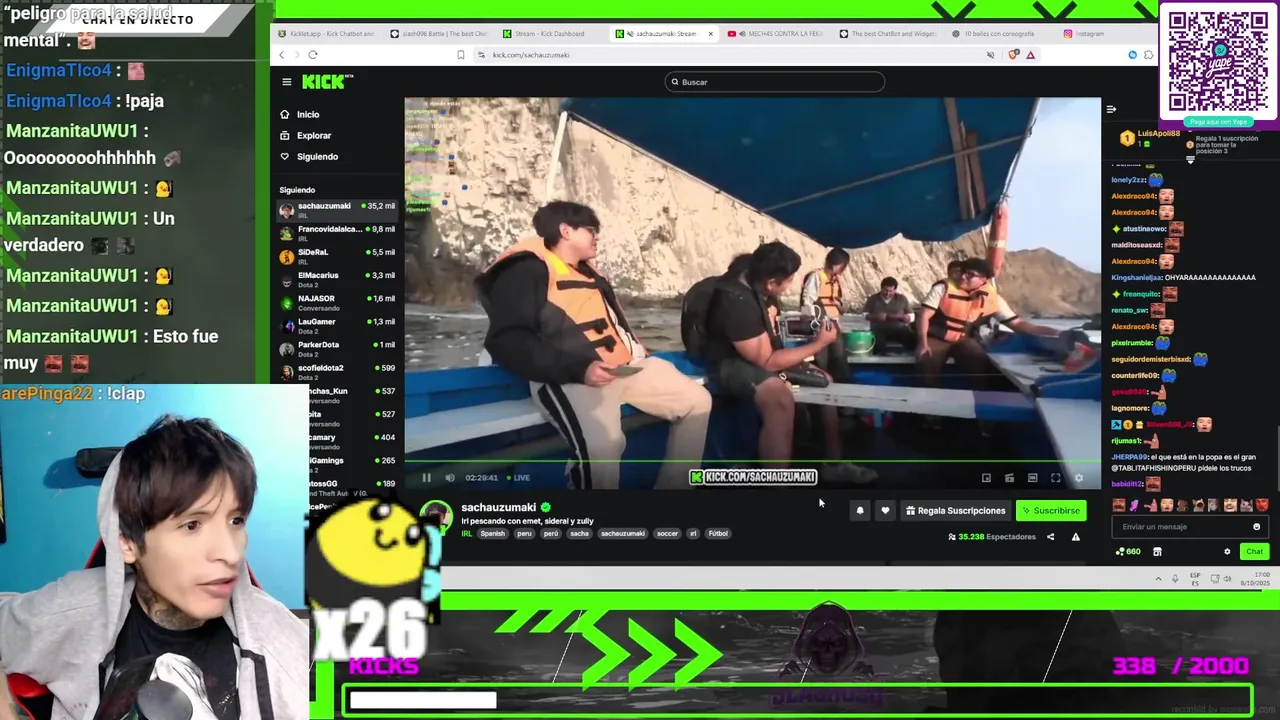The width and height of the screenshot is (1280, 720).
Task: Click Brave rewards triangle icon
Action: point(1030,55)
